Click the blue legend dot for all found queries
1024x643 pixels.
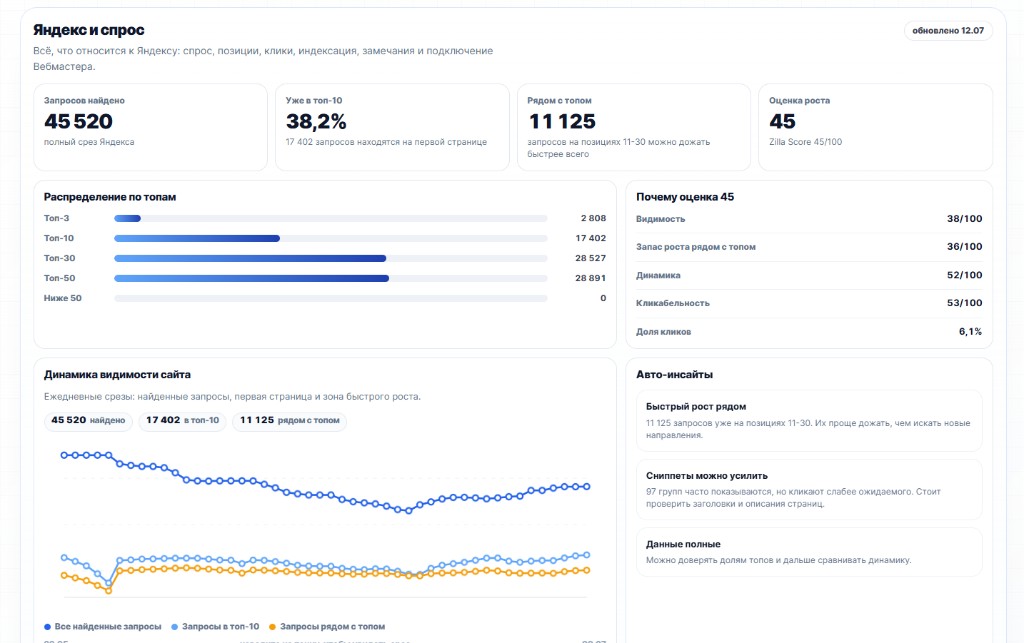47,627
